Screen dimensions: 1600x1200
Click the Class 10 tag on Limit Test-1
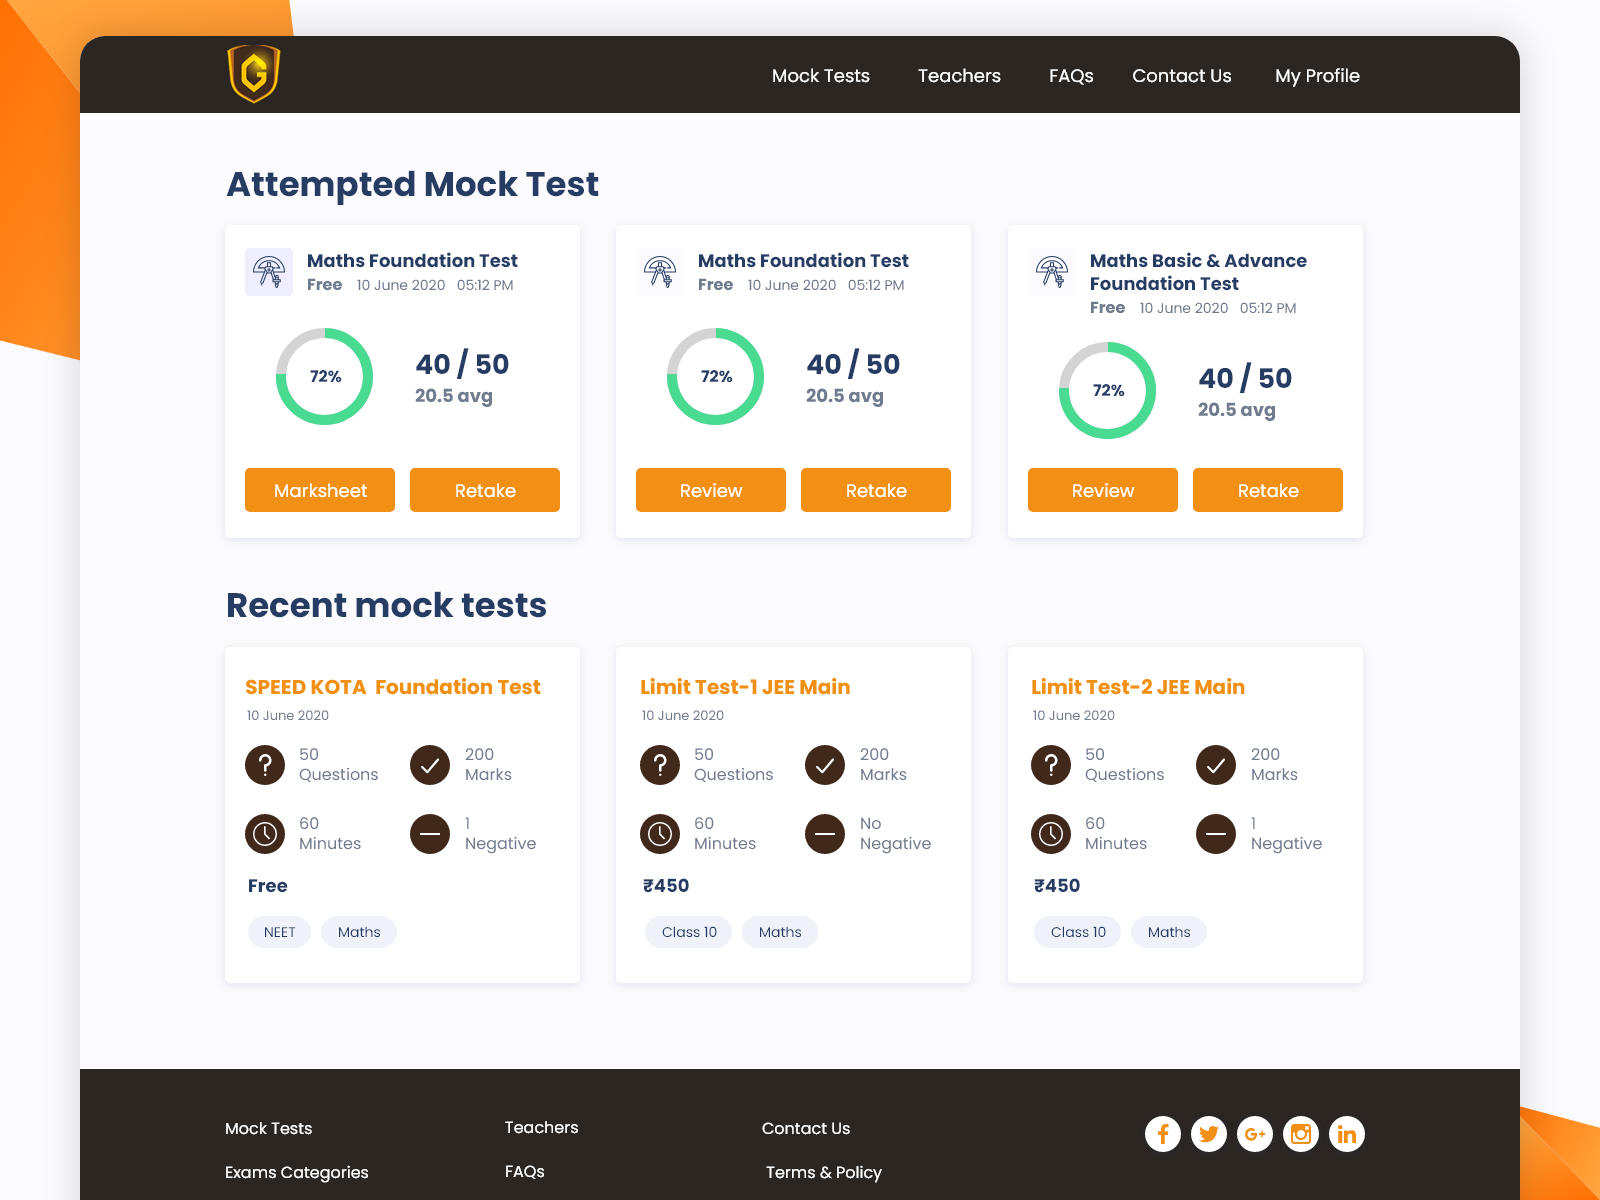tap(688, 932)
